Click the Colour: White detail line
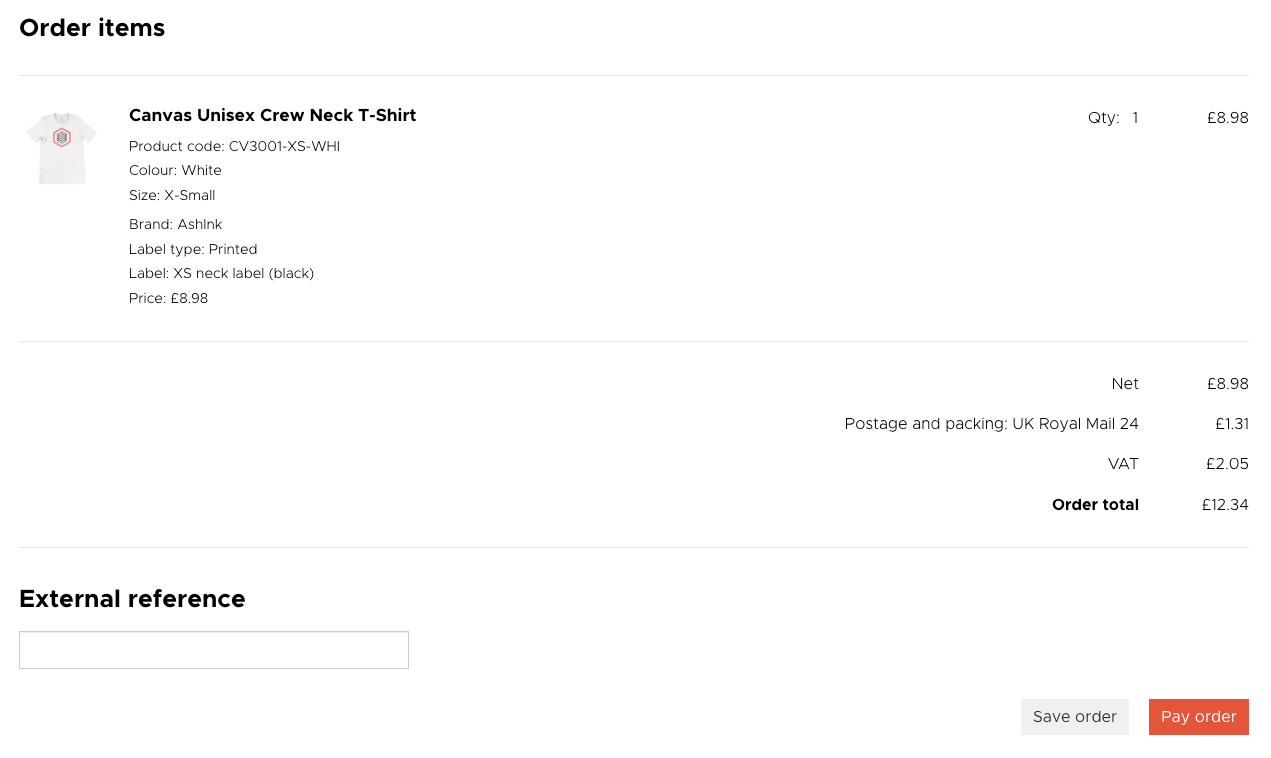 point(175,171)
